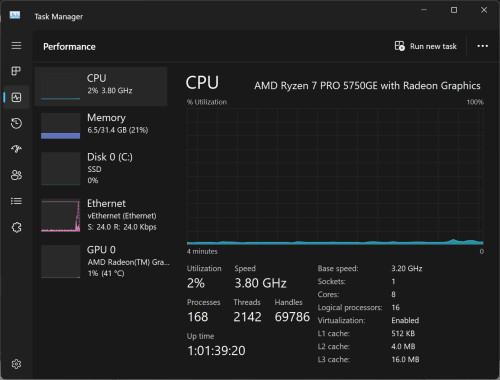Image resolution: width=500 pixels, height=380 pixels.
Task: Go to the Processes page icon
Action: click(16, 71)
